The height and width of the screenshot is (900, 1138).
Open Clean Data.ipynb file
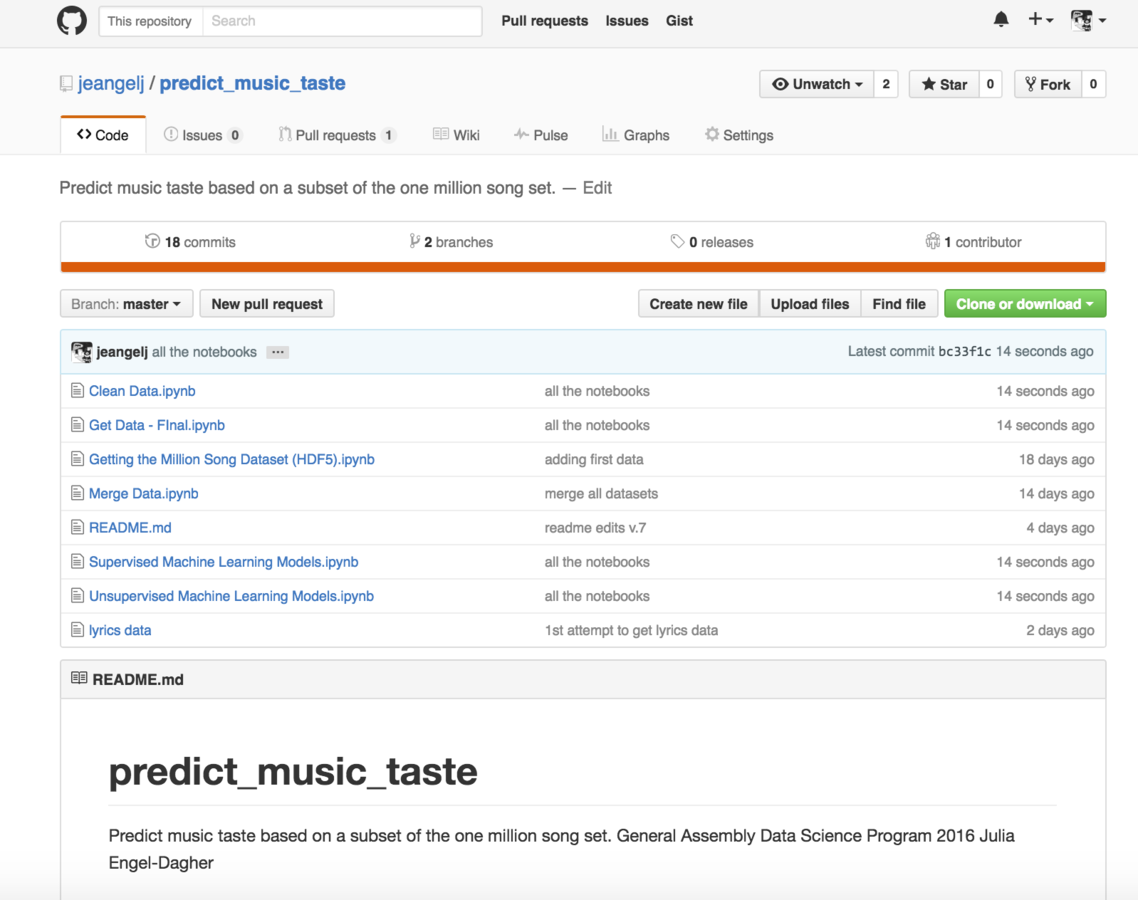point(142,391)
